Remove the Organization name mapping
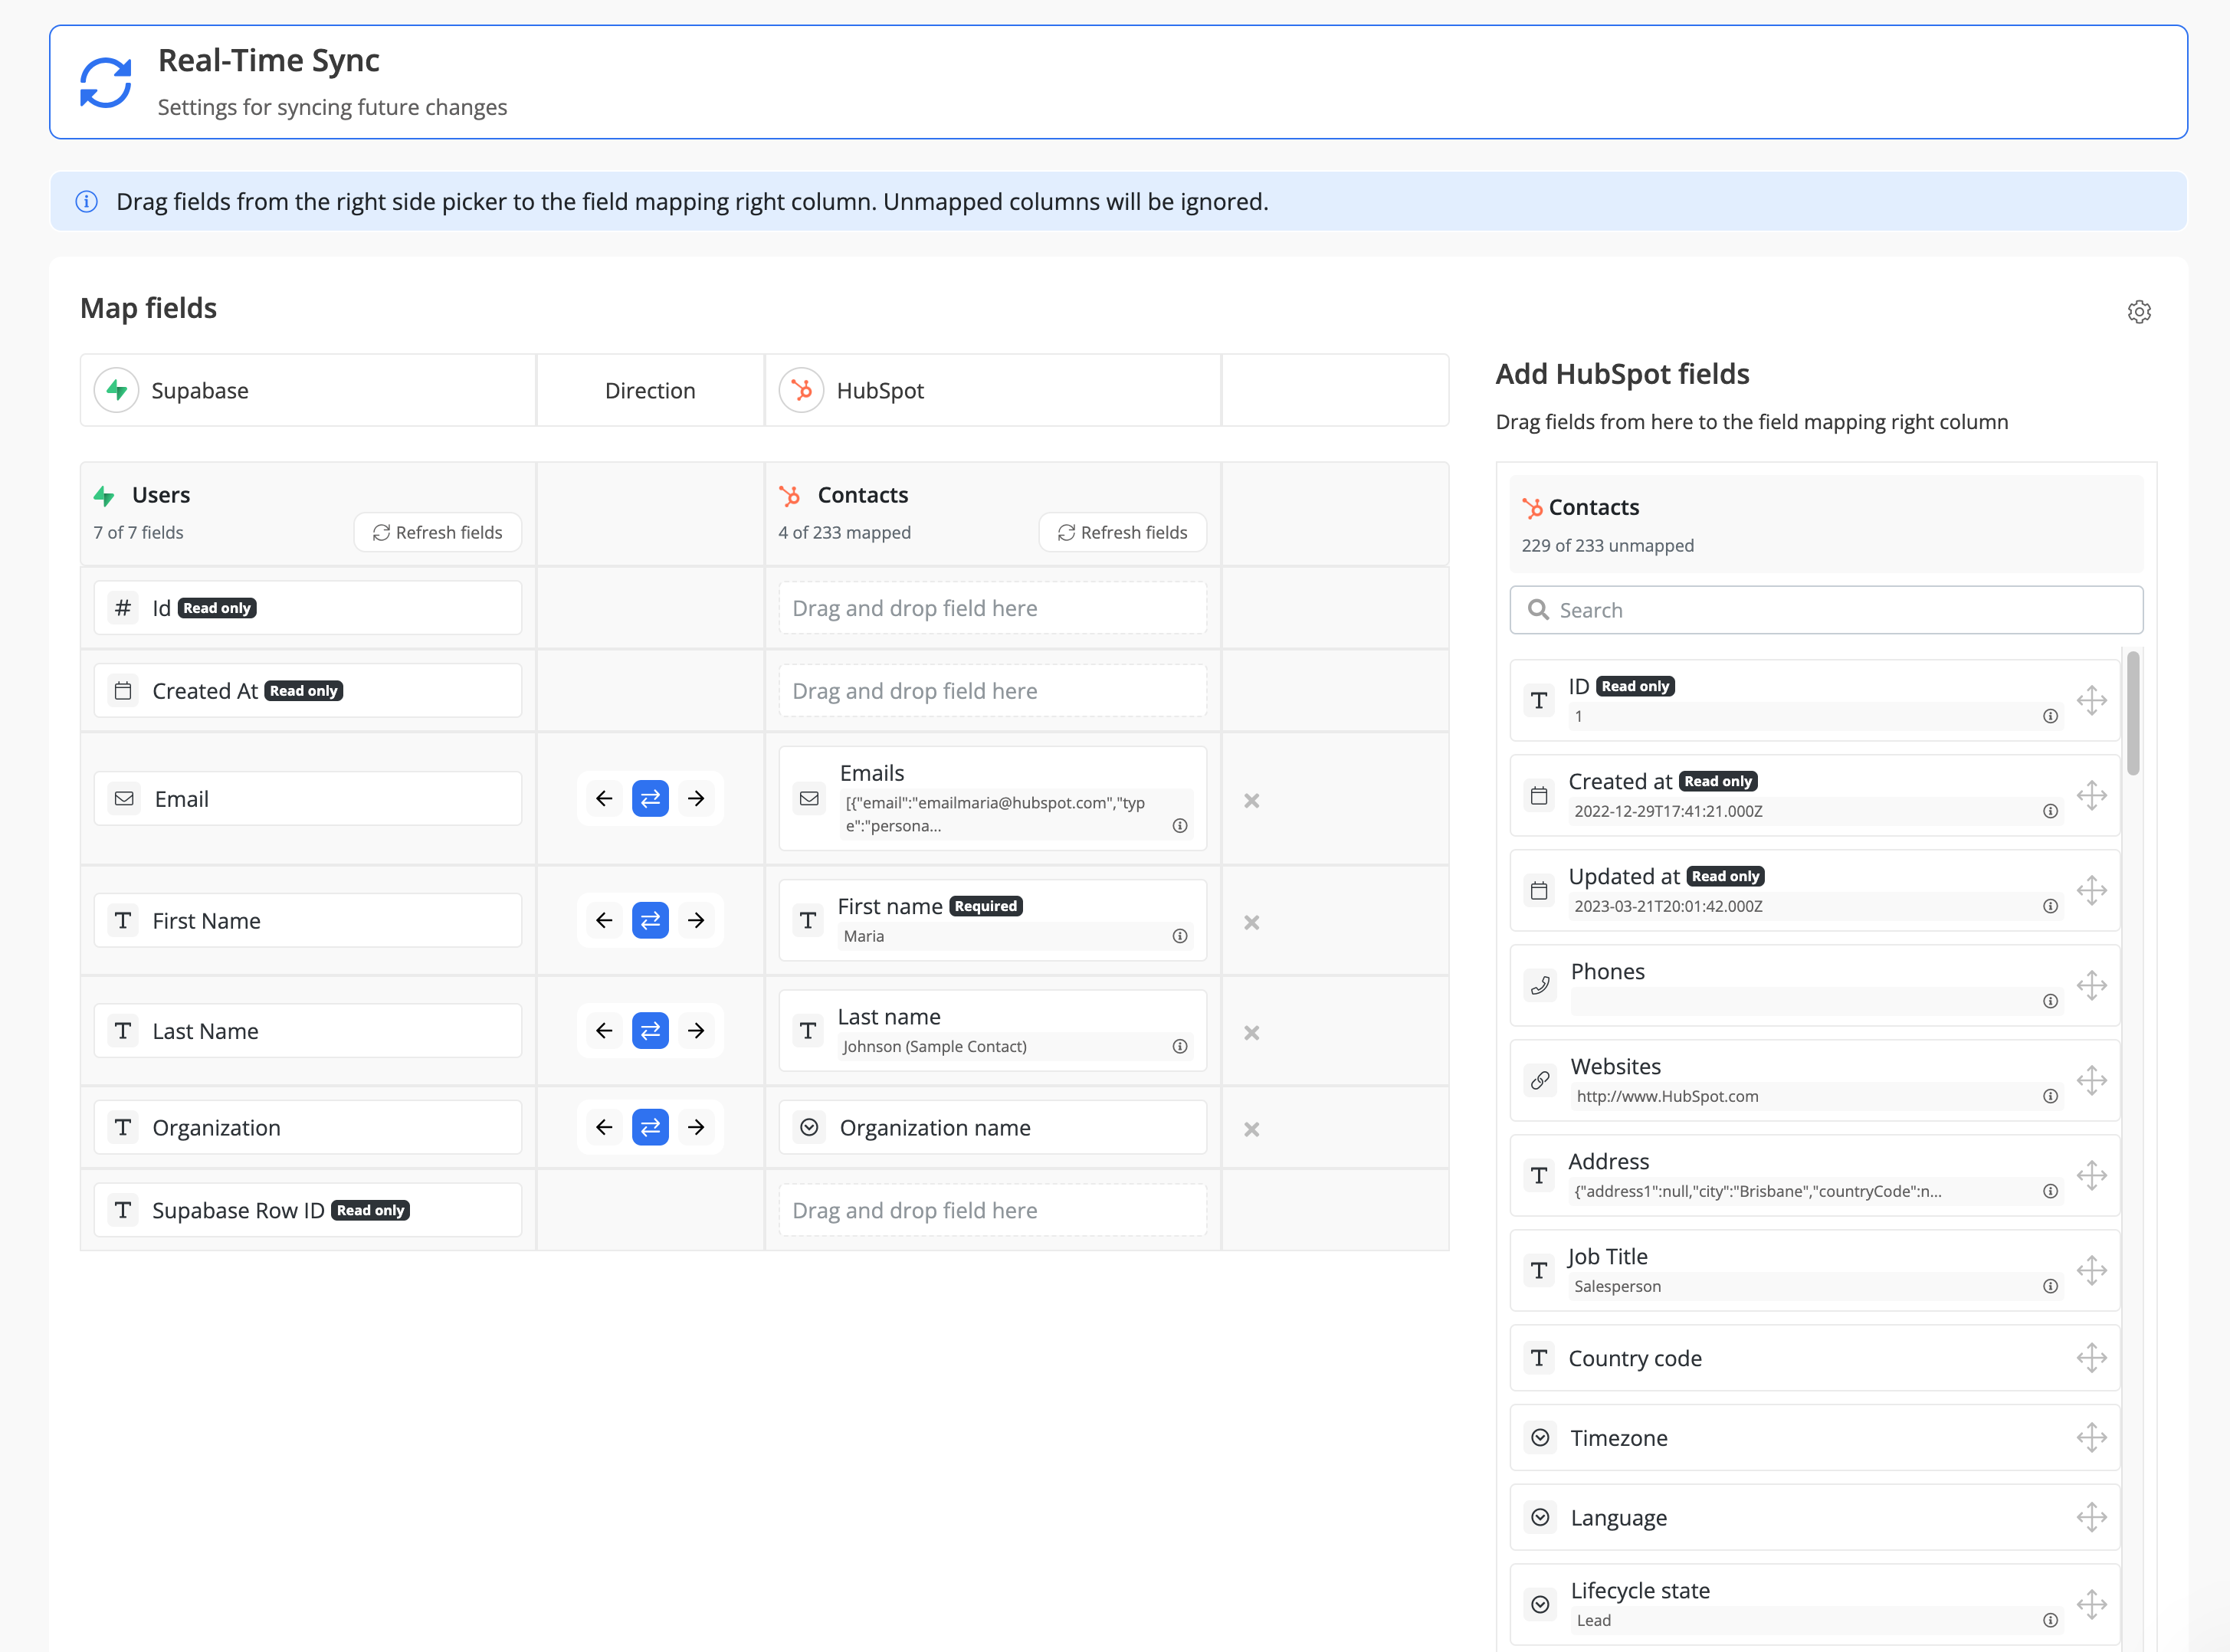 [x=1251, y=1129]
